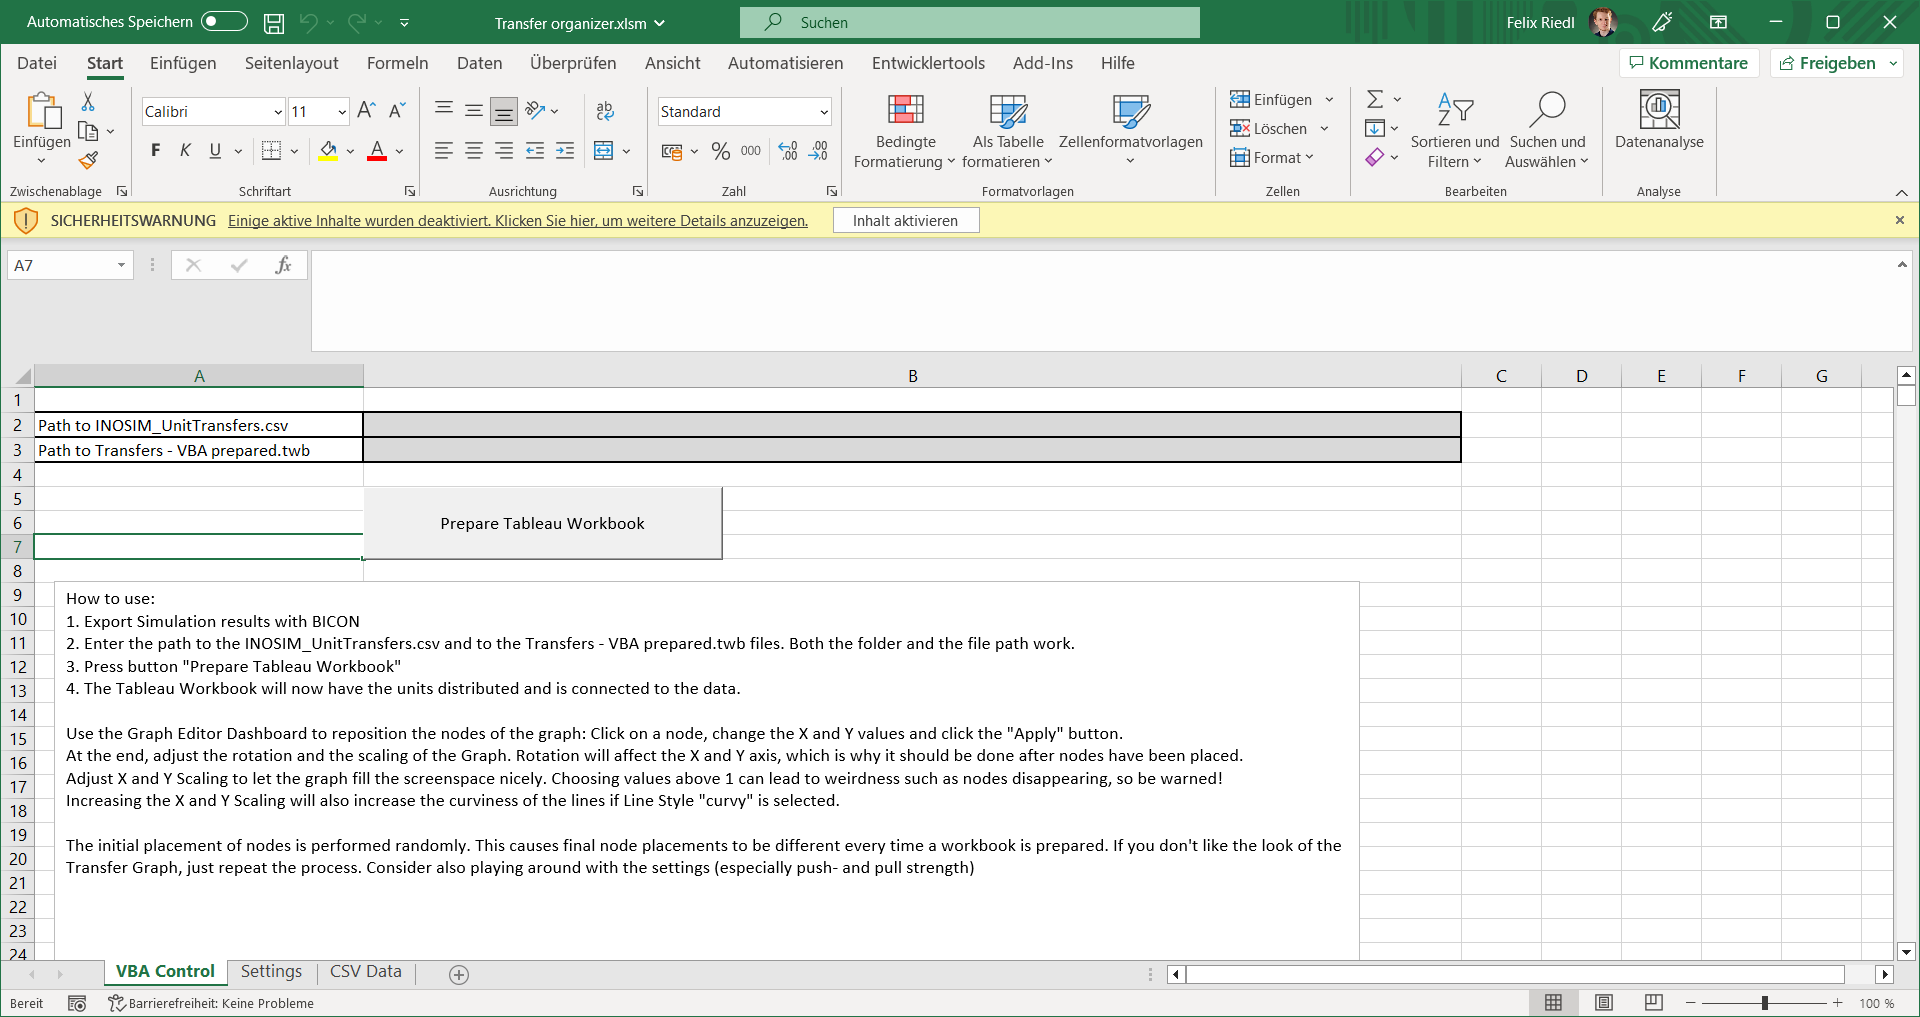Viewport: 1920px width, 1017px height.
Task: Toggle bold formatting (F)
Action: coord(155,151)
